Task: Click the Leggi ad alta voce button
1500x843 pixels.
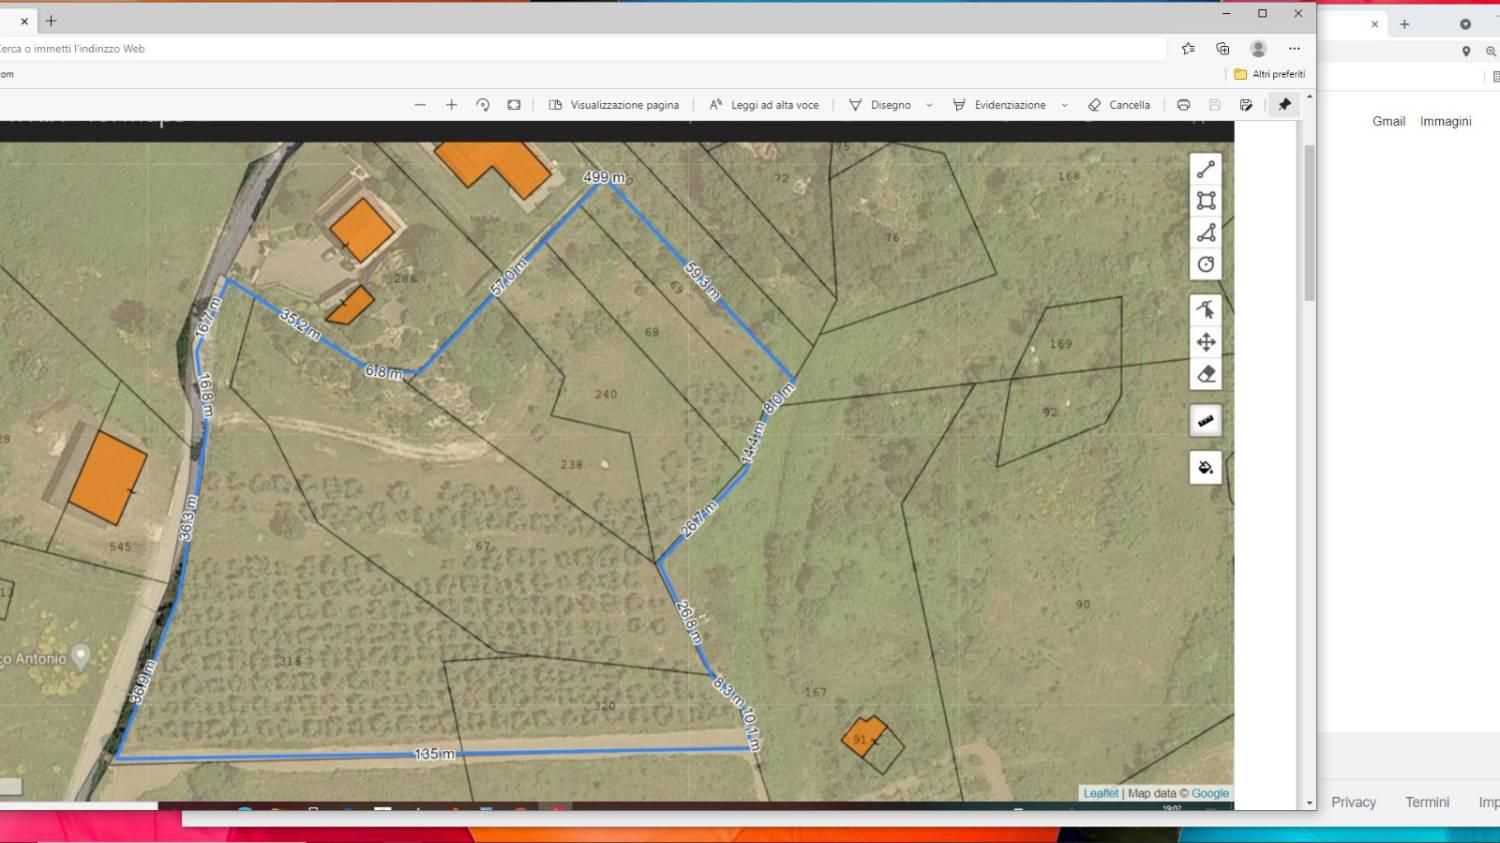Action: pyautogui.click(x=764, y=105)
